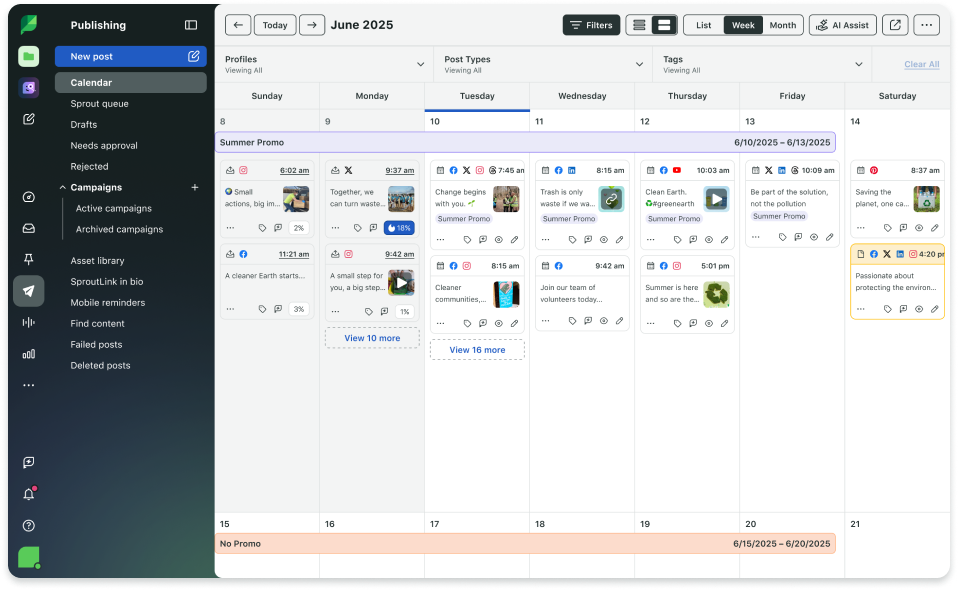Collapse the Publishing sidebar panel icon

coord(191,25)
